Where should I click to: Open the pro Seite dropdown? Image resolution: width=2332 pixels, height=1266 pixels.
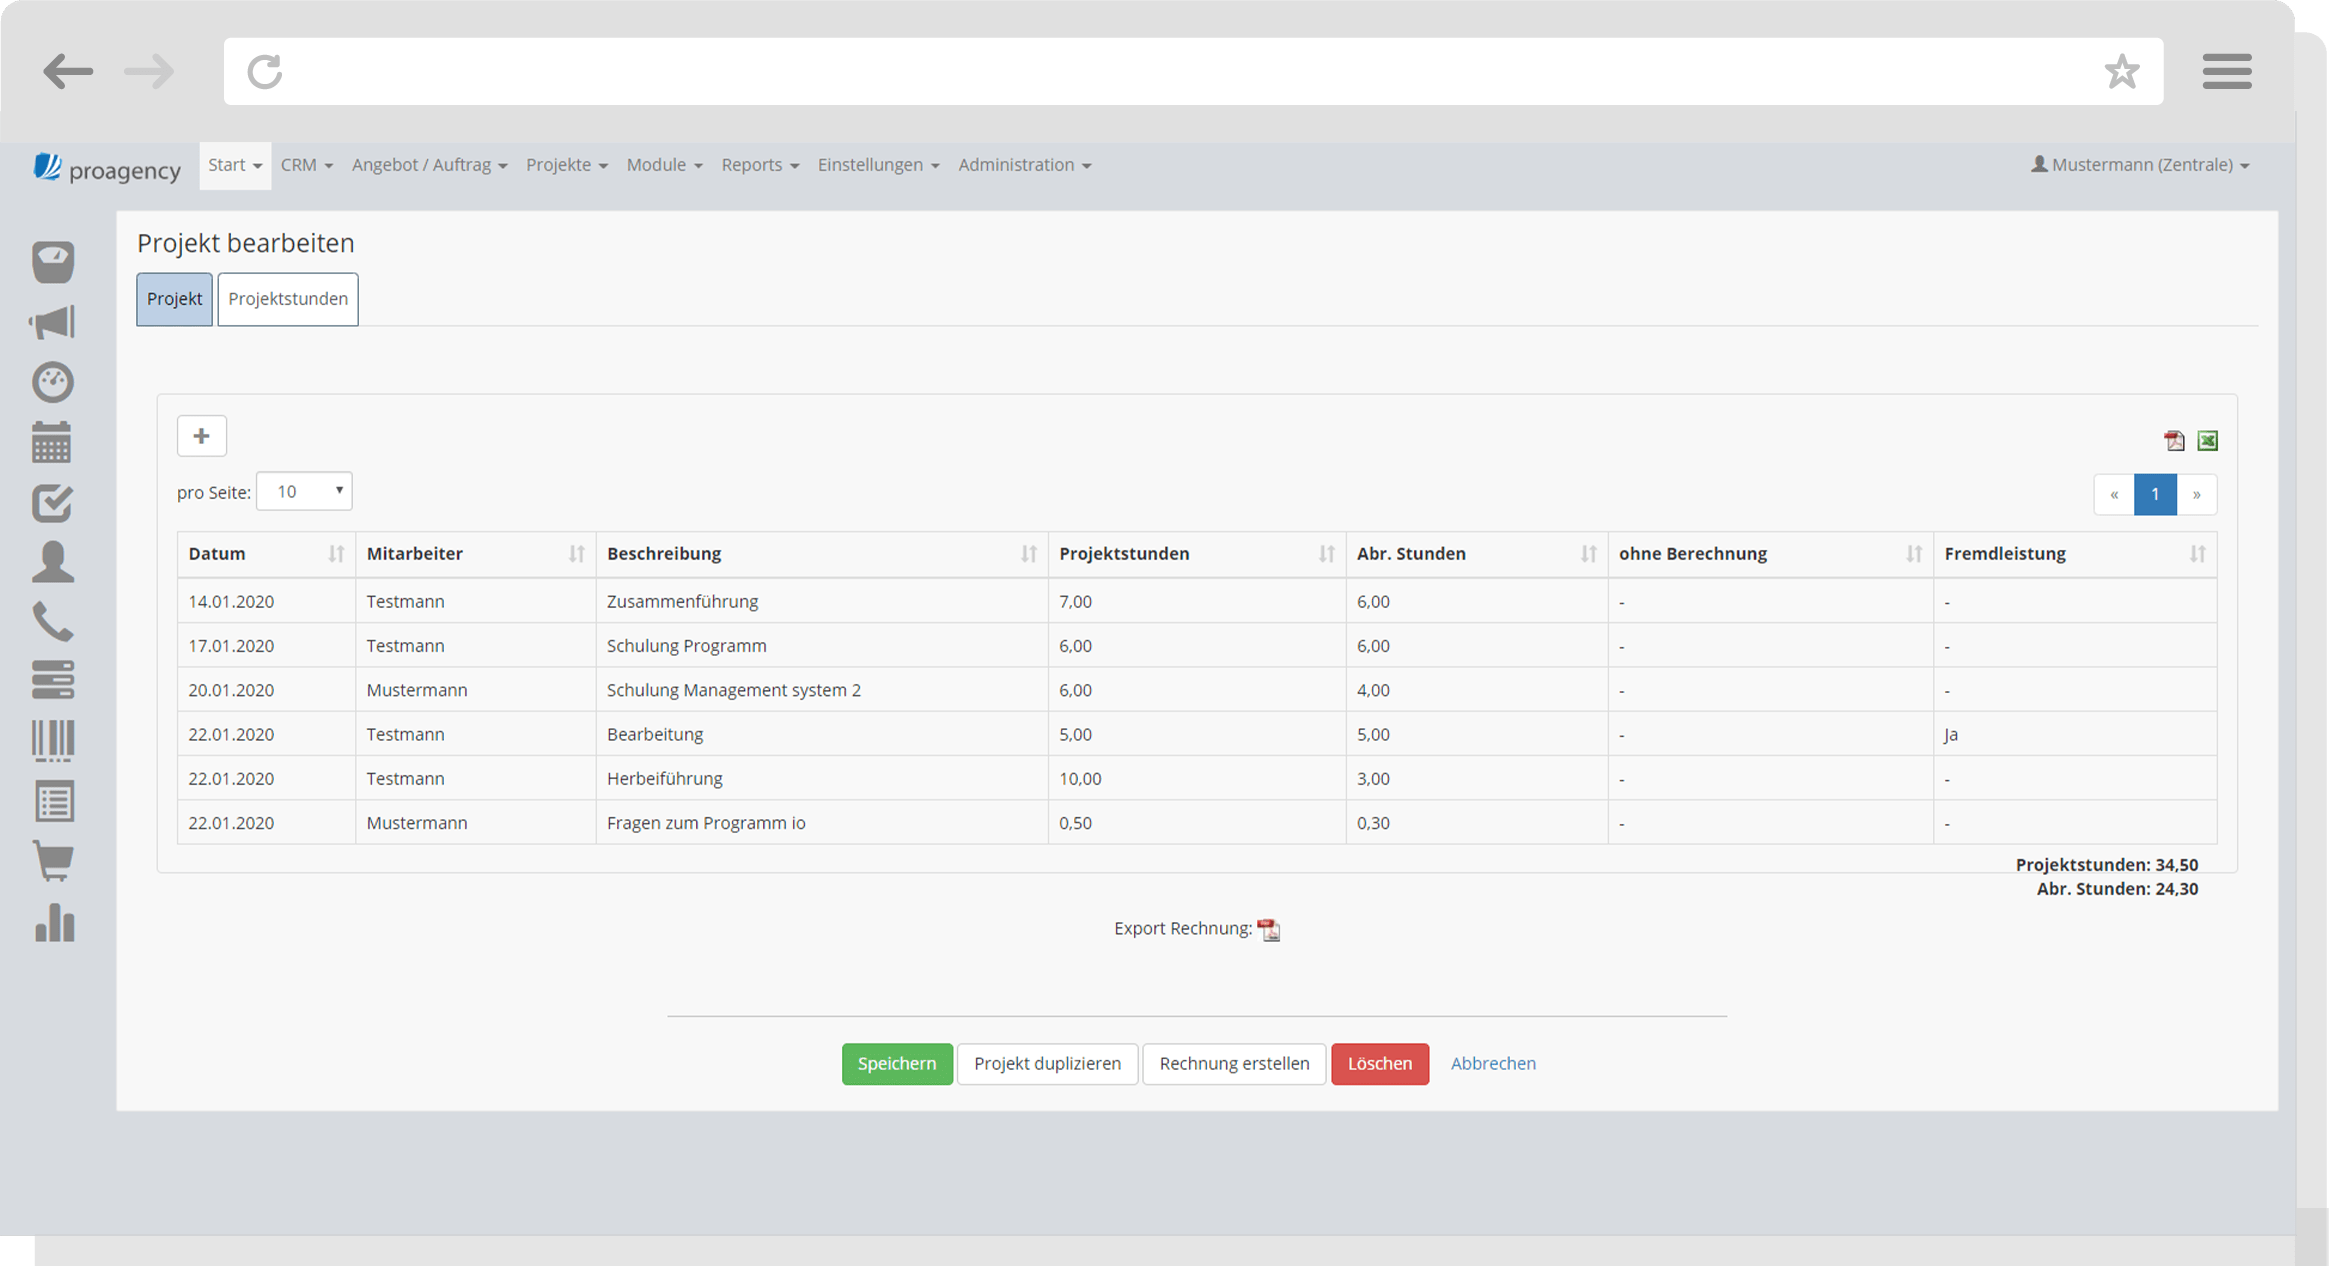(x=304, y=491)
